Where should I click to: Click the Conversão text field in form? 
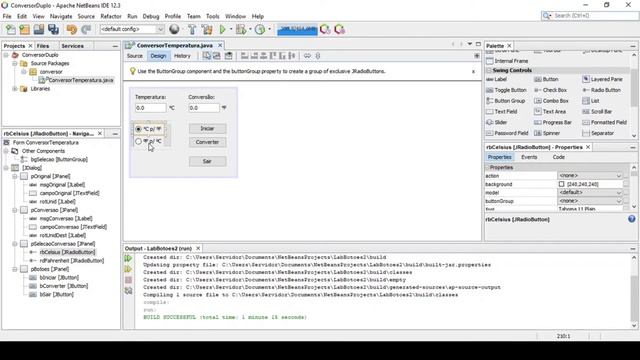point(204,108)
